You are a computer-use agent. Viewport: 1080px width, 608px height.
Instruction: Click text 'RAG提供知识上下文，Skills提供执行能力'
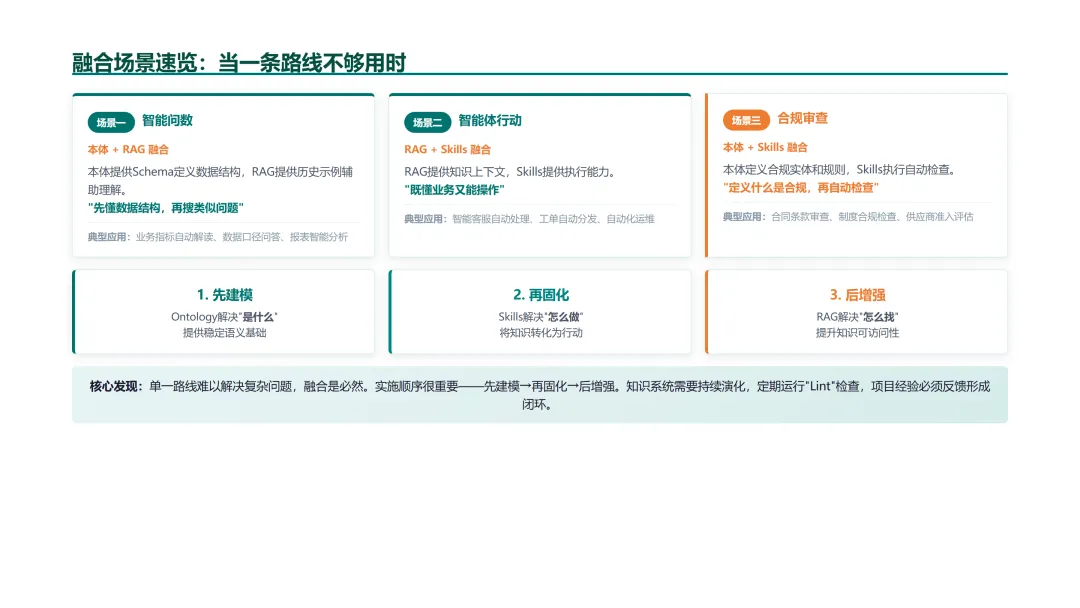pos(510,172)
